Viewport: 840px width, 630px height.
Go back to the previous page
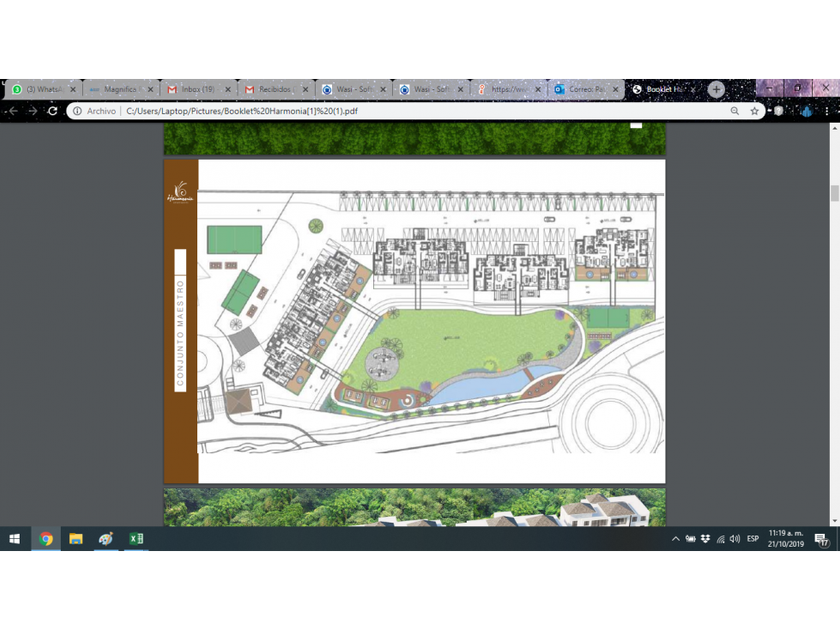tap(12, 111)
